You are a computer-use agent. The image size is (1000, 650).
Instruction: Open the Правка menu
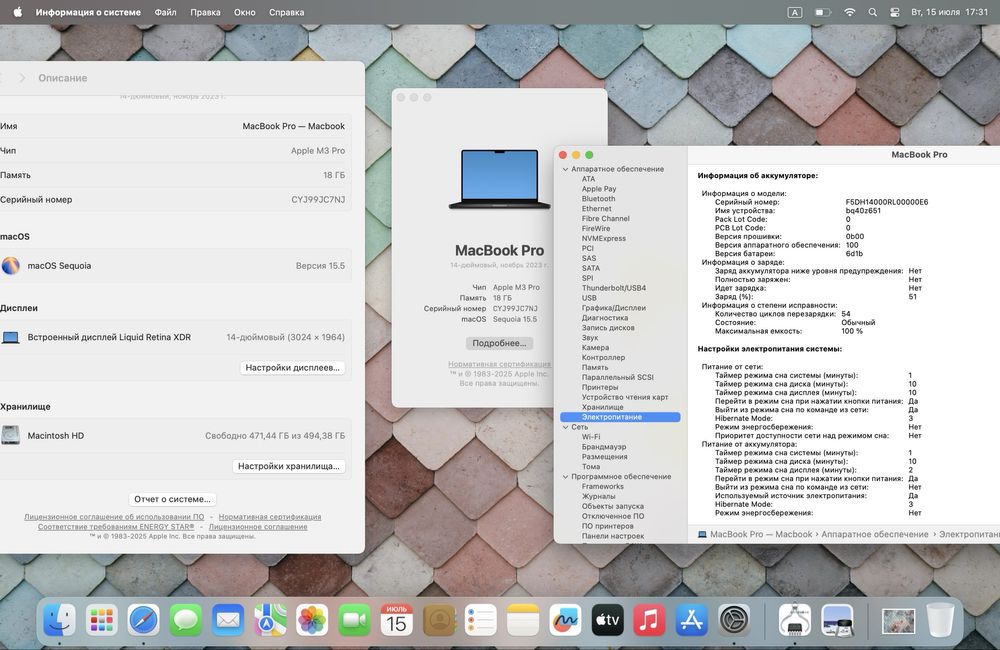pos(205,12)
